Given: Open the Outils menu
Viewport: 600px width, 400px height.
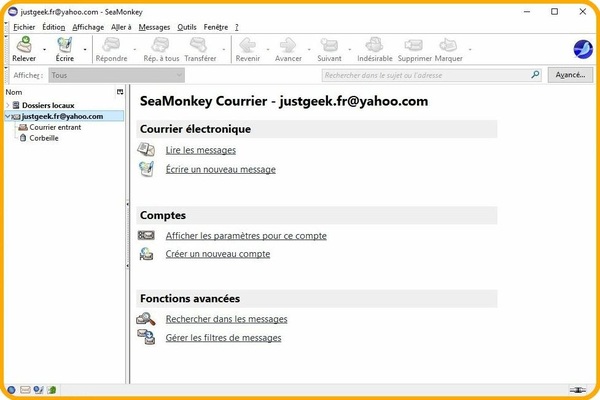Looking at the screenshot, I should (x=187, y=27).
